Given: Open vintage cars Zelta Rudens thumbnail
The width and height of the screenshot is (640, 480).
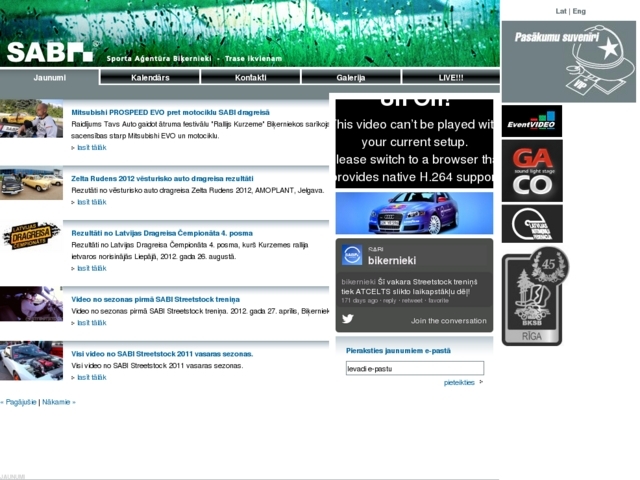Looking at the screenshot, I should (31, 183).
